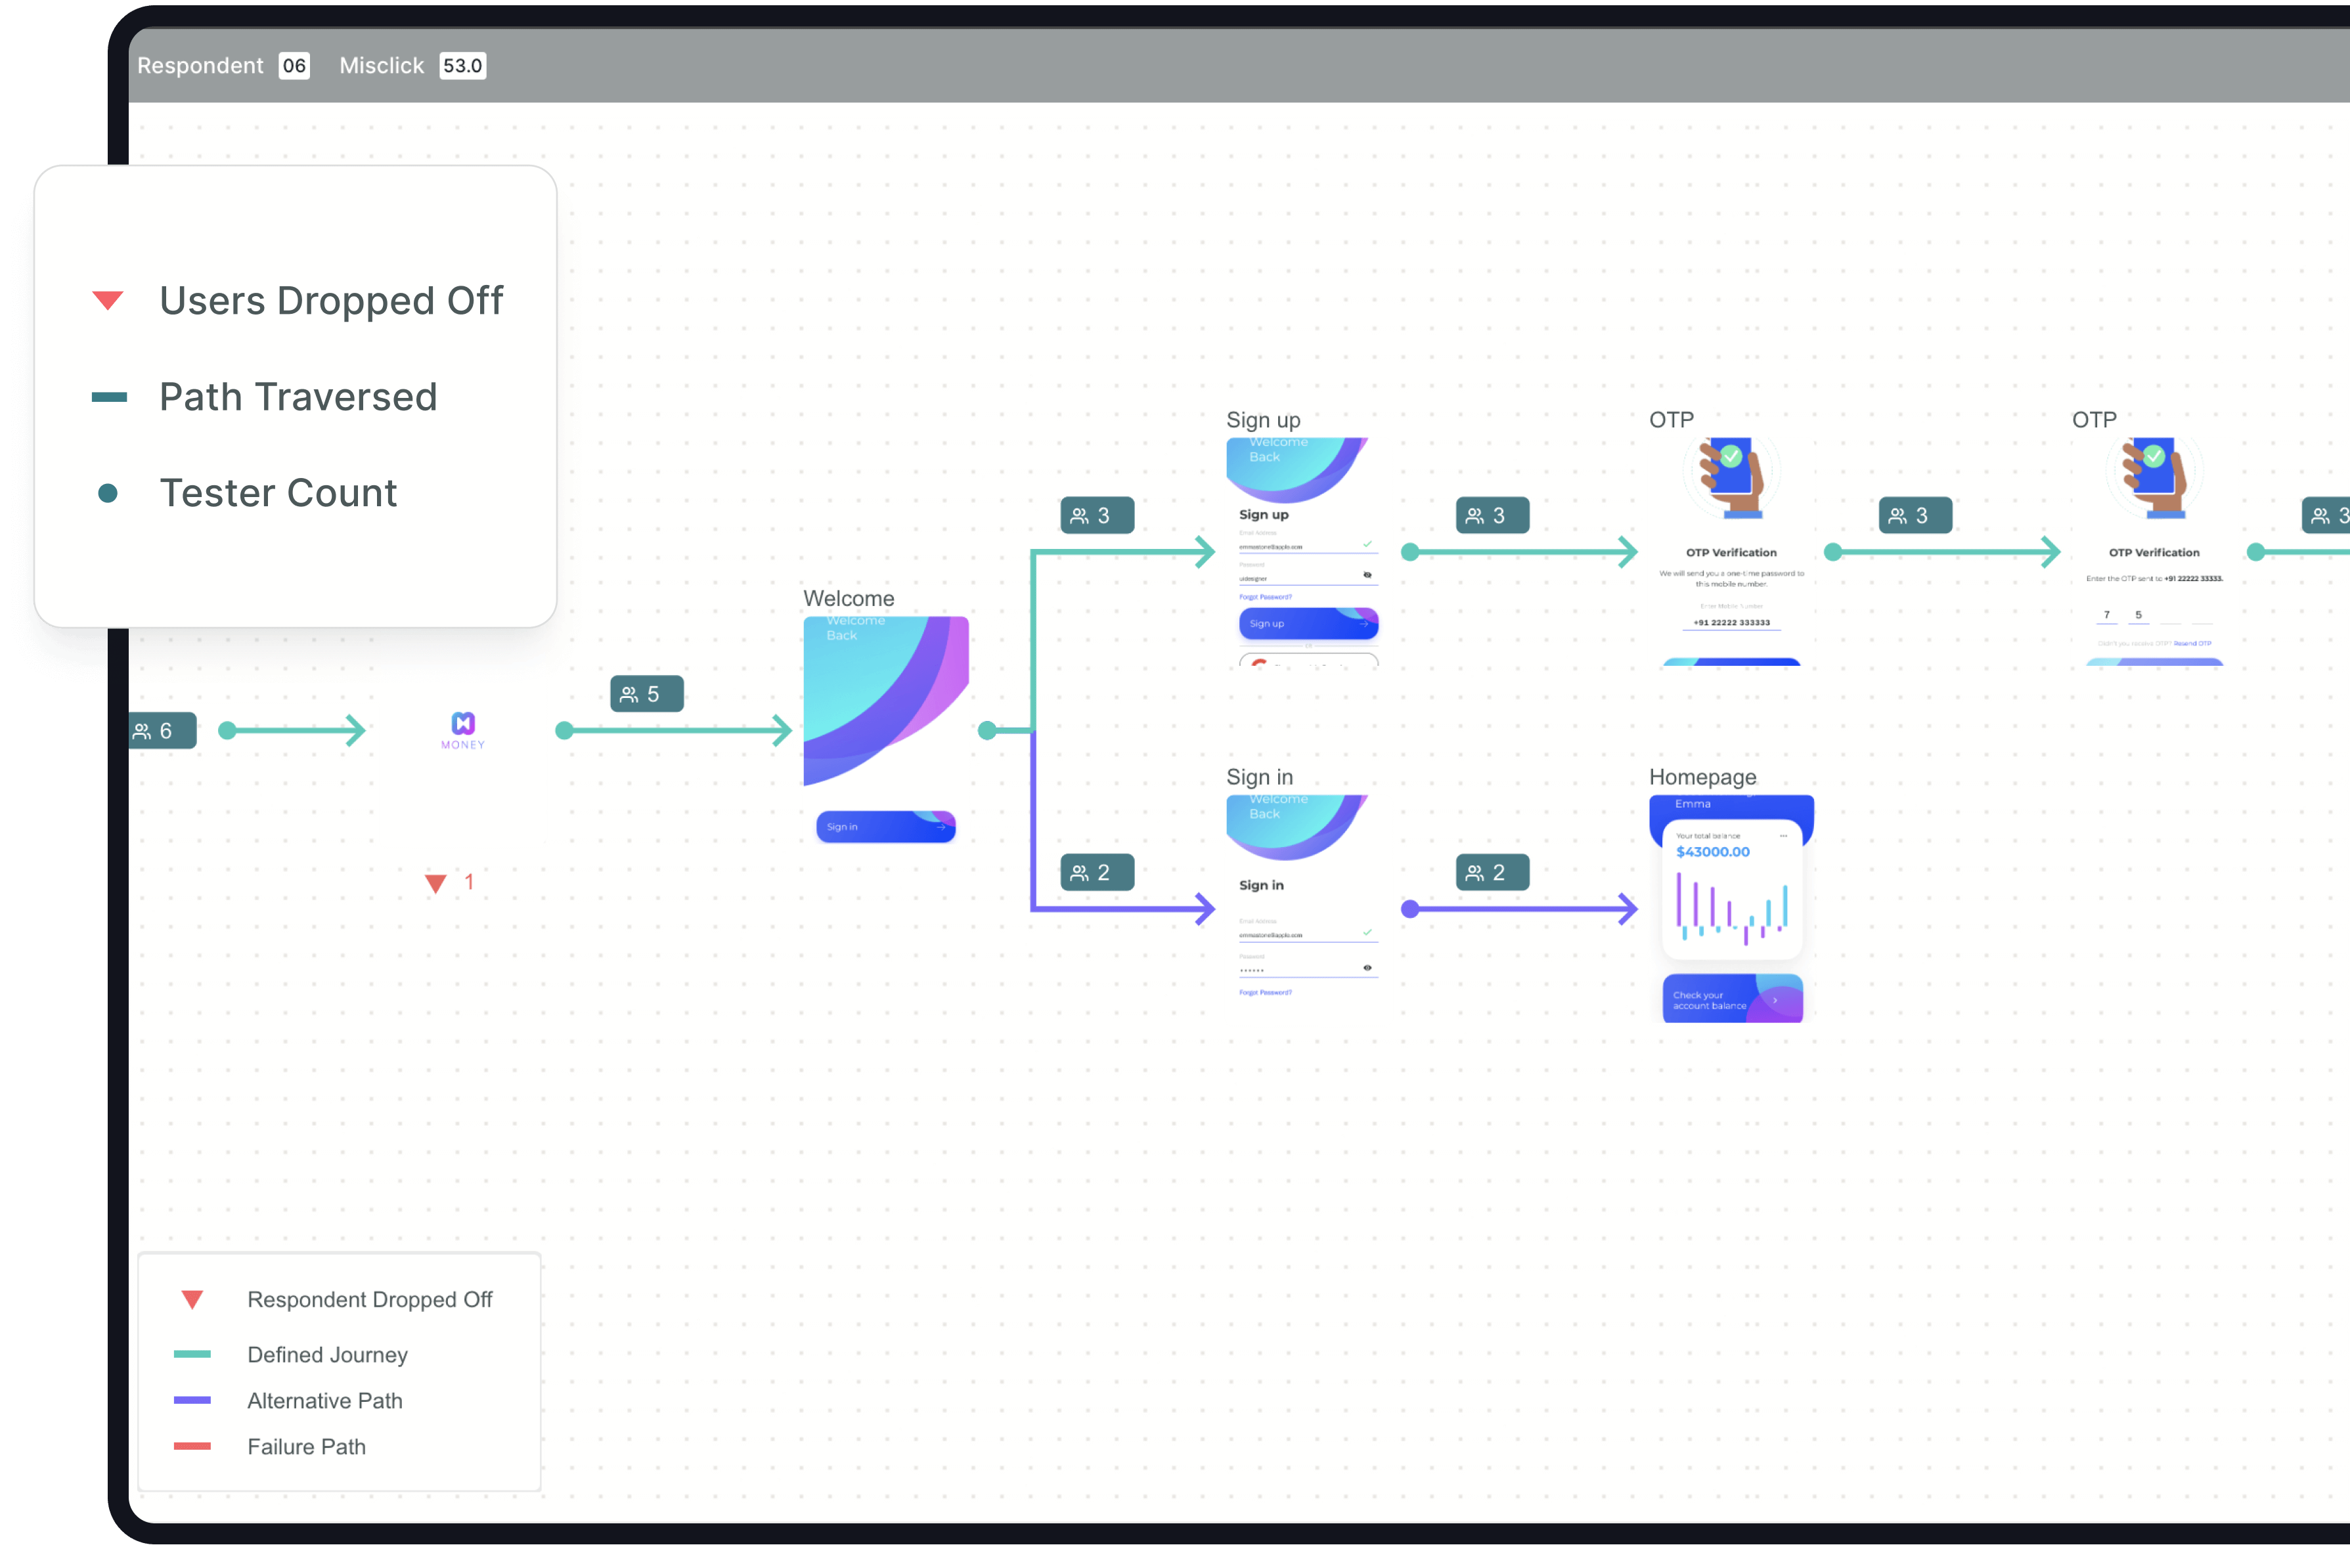Select the Respondent label in header
The height and width of the screenshot is (1568, 2350).
point(200,66)
